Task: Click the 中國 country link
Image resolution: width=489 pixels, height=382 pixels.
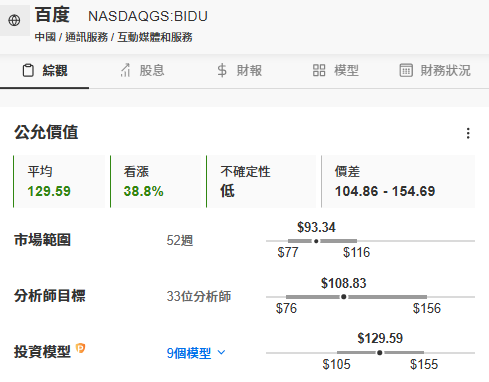Action: coord(45,37)
